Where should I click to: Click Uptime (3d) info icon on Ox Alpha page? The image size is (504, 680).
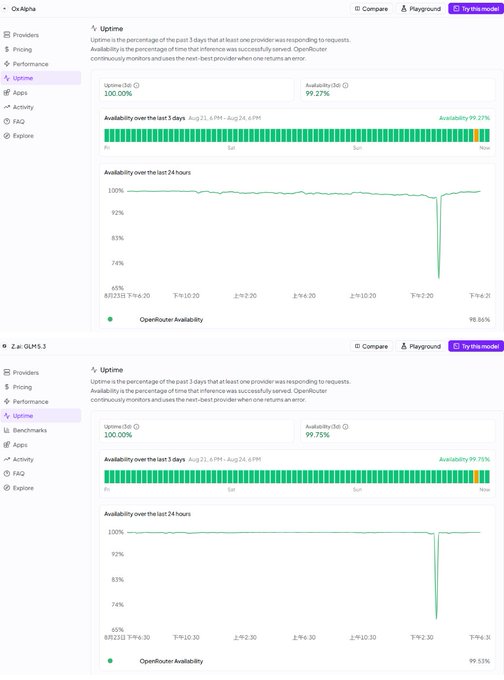[136, 85]
